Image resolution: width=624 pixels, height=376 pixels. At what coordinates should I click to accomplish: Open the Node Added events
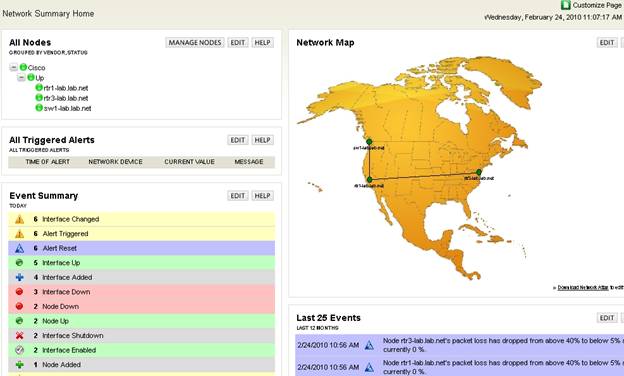tap(62, 364)
